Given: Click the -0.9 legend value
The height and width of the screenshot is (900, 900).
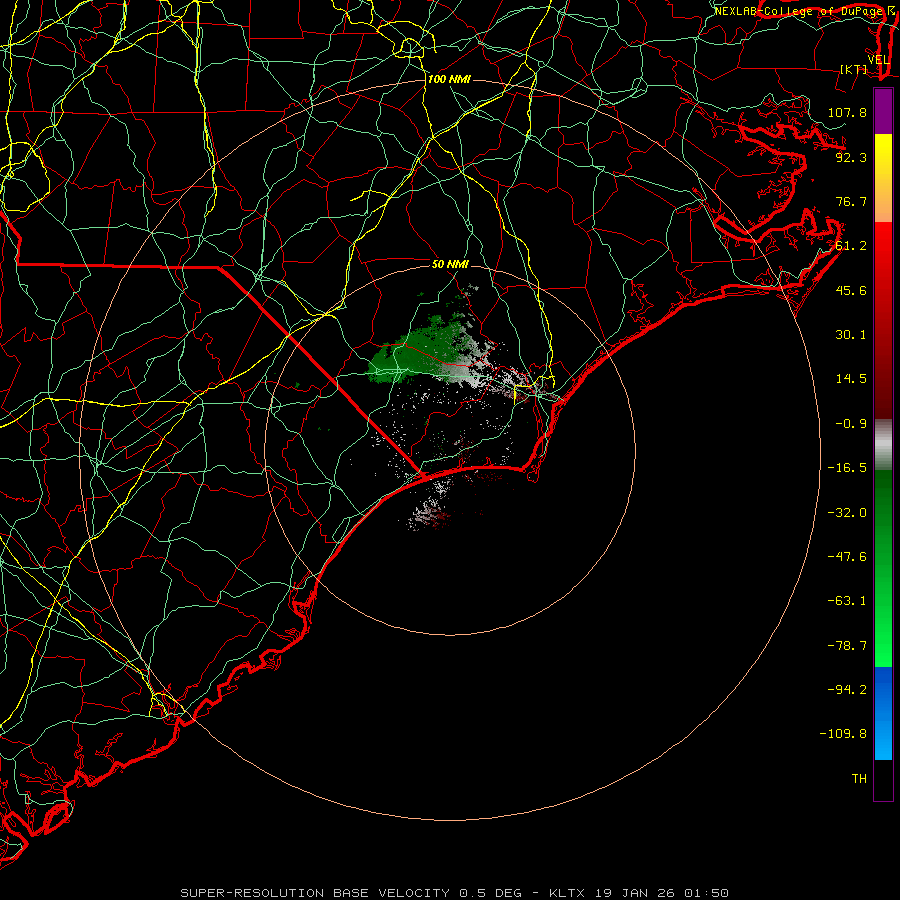Looking at the screenshot, I should pyautogui.click(x=851, y=424).
